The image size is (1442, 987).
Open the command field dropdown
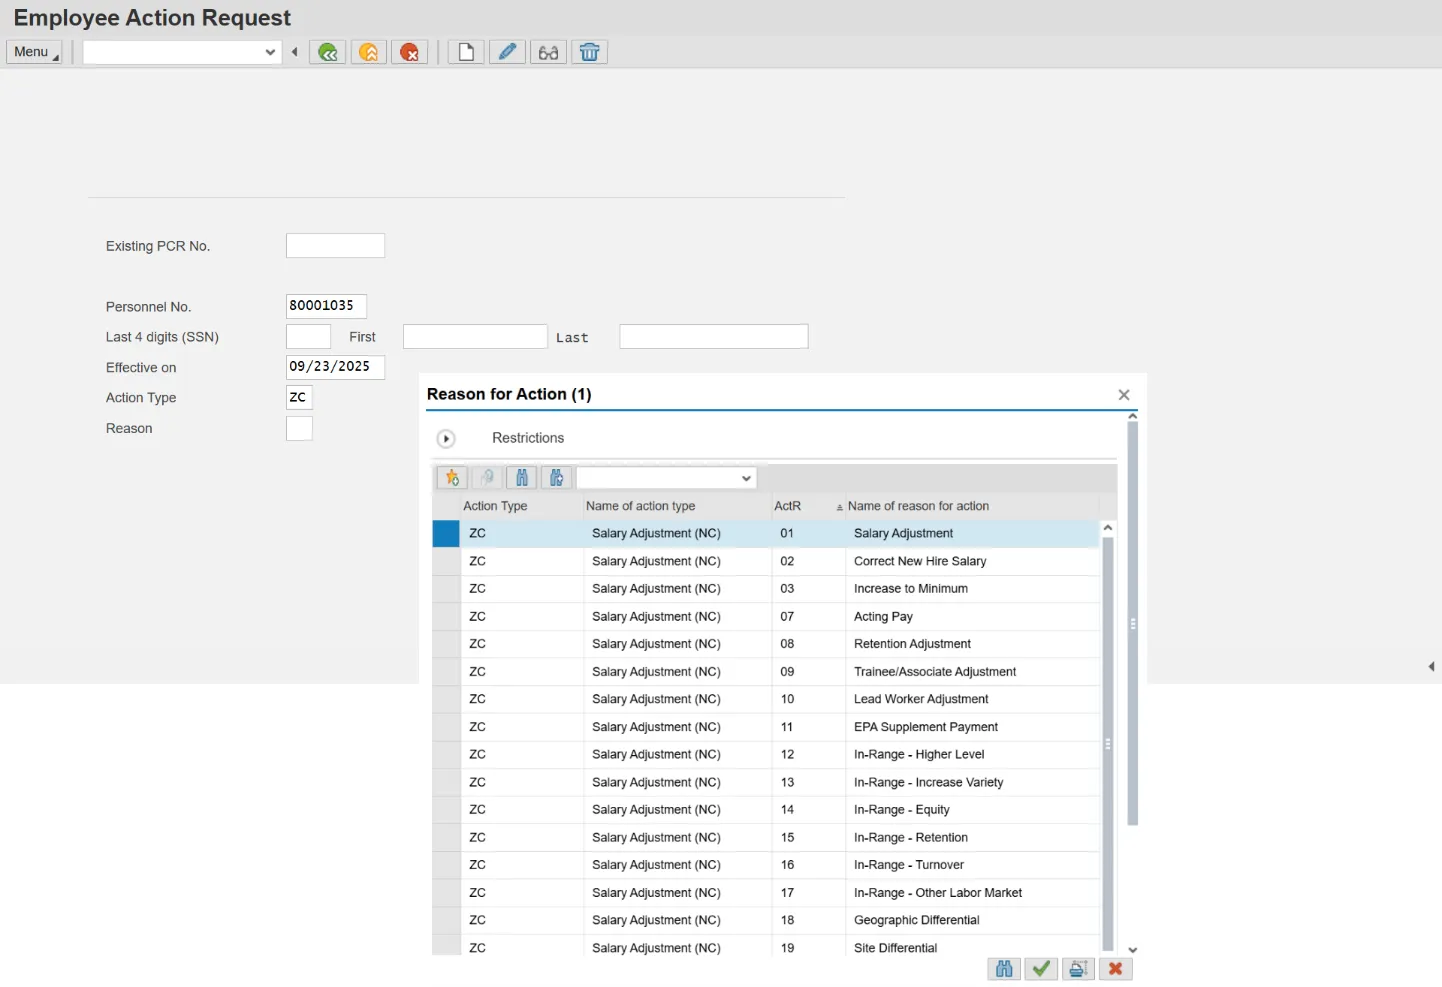point(270,52)
